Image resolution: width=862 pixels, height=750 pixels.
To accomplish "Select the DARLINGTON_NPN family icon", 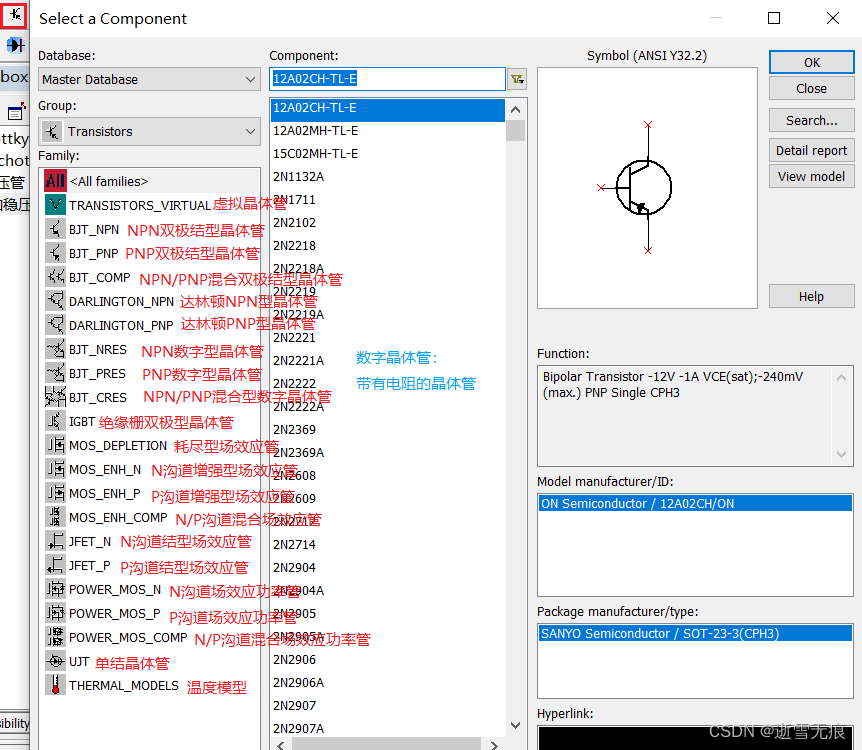I will pyautogui.click(x=55, y=299).
